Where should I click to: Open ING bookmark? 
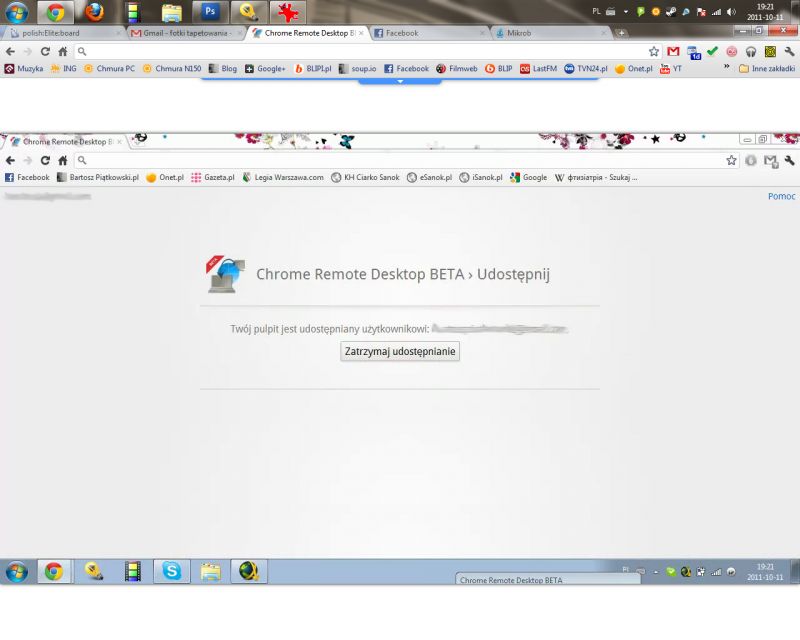[x=63, y=68]
